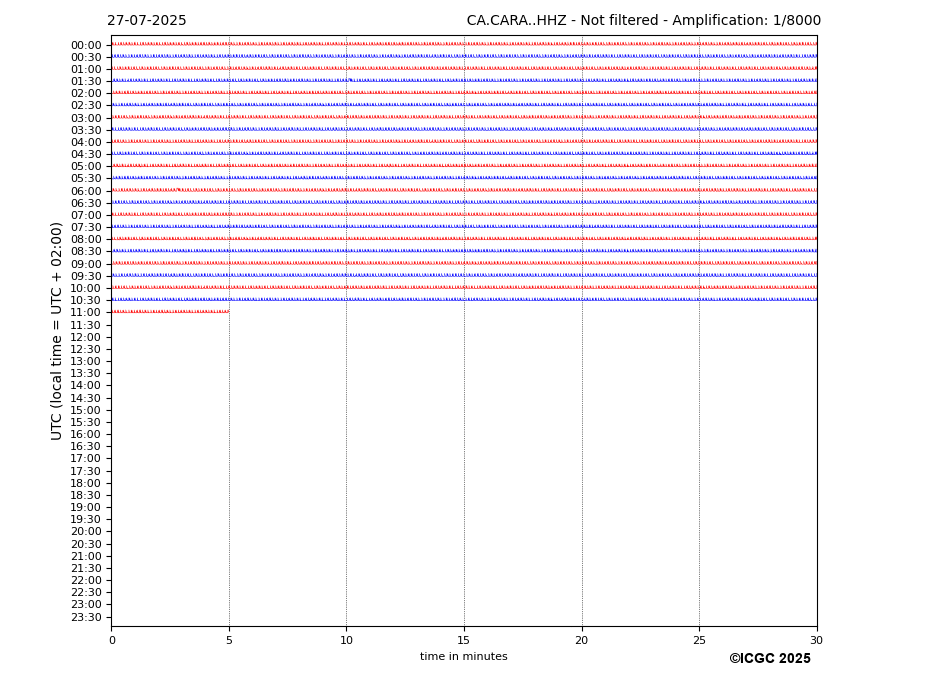The height and width of the screenshot is (696, 927).
Task: Click the x-axis tick label 20
Action: click(x=582, y=640)
